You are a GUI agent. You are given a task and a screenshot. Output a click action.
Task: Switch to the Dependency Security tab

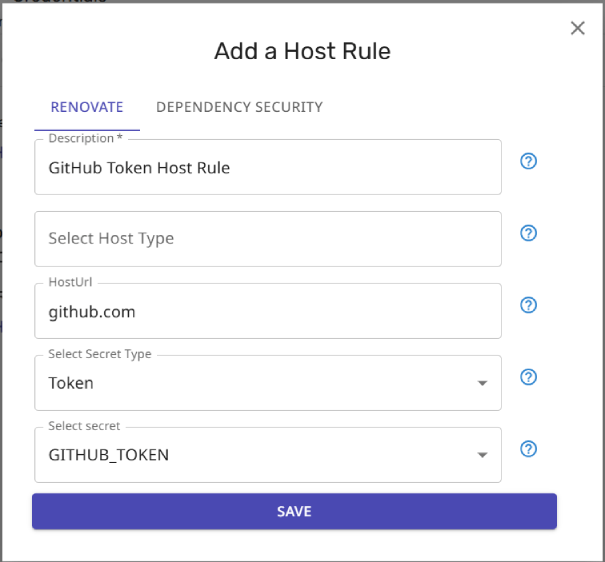click(239, 107)
